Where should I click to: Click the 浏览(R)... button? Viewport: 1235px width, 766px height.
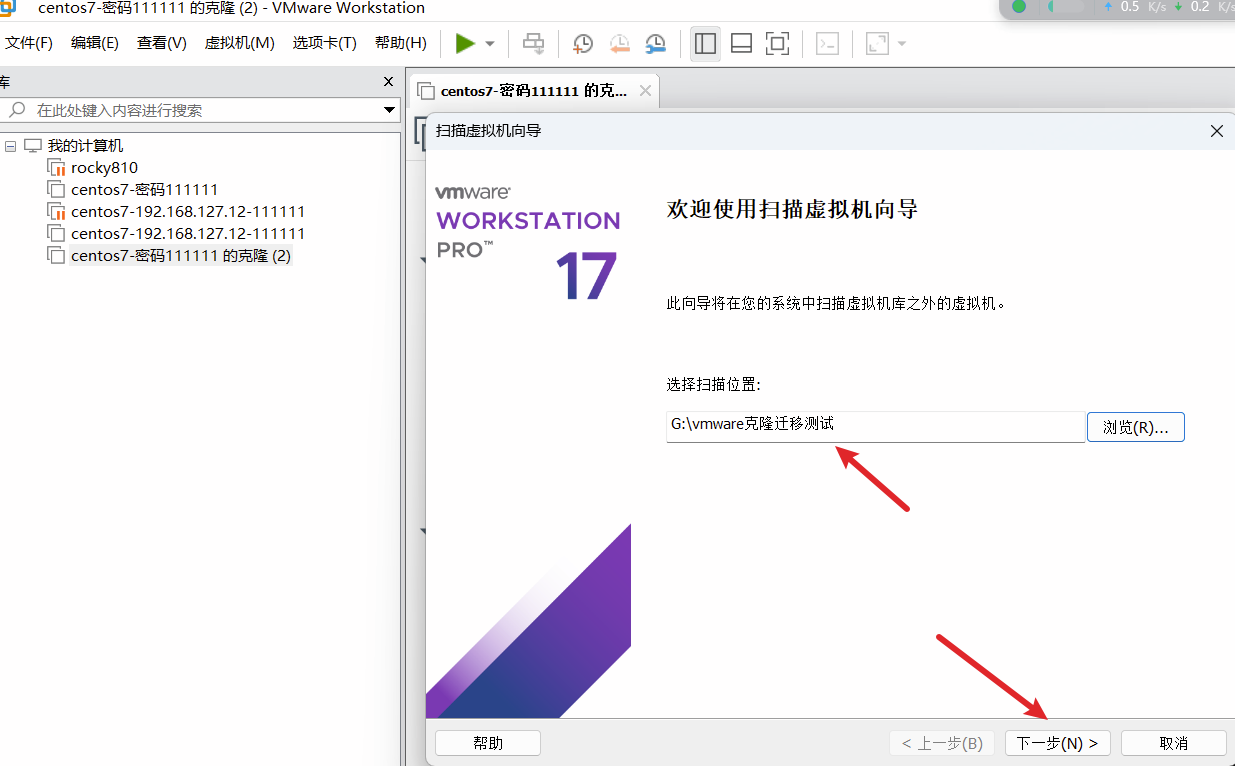click(x=1136, y=427)
